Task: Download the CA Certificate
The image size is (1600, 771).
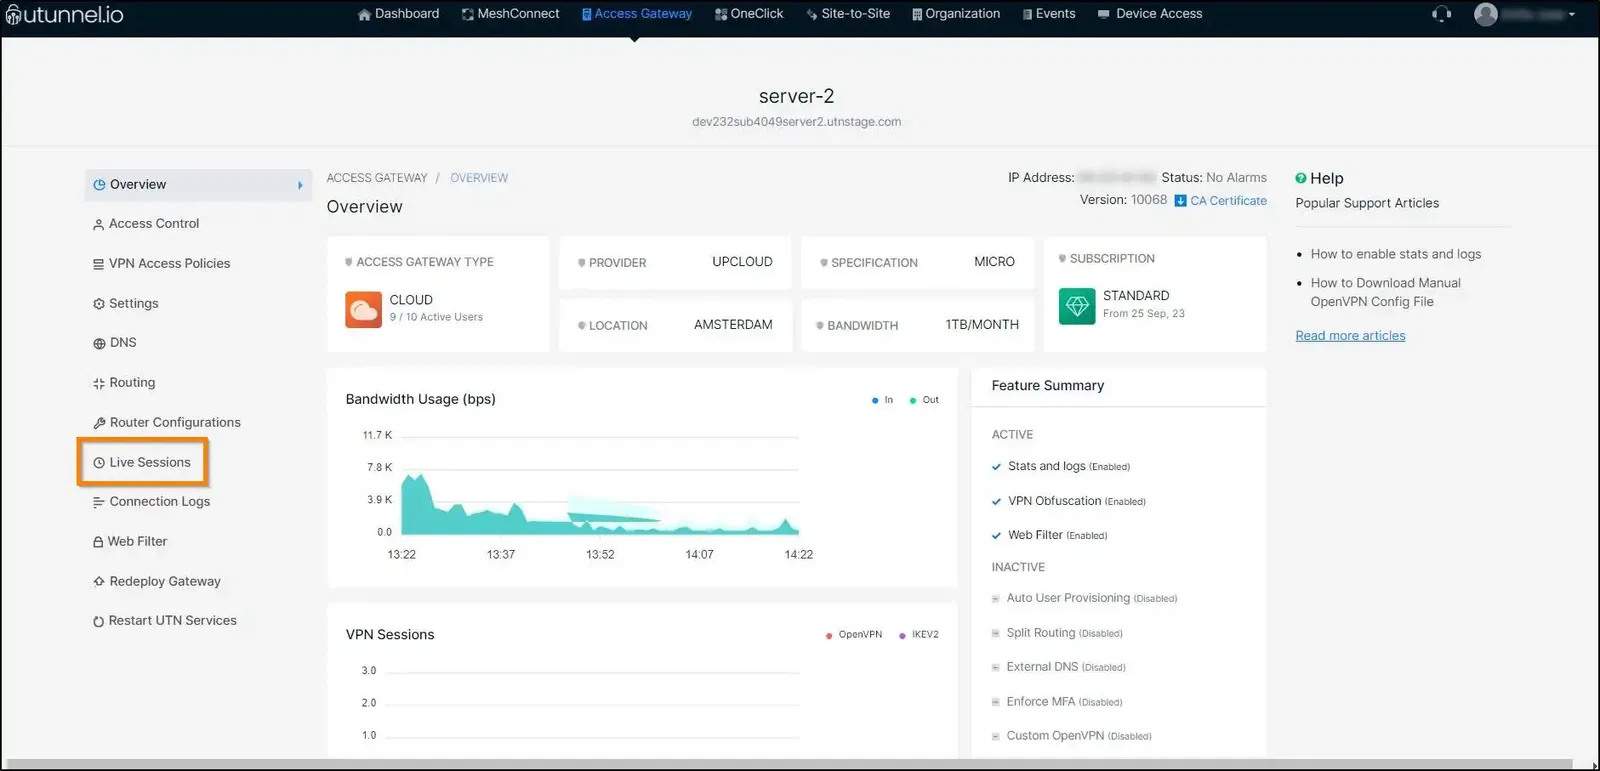Action: pyautogui.click(x=1228, y=201)
